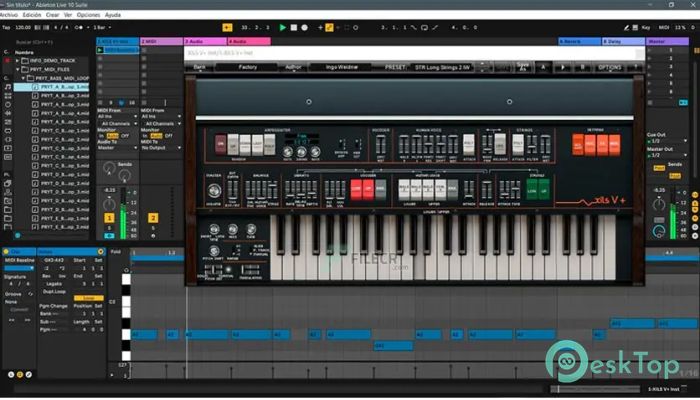Image resolution: width=700 pixels, height=400 pixels.
Task: Click the Master track volume fader
Action: (673, 214)
